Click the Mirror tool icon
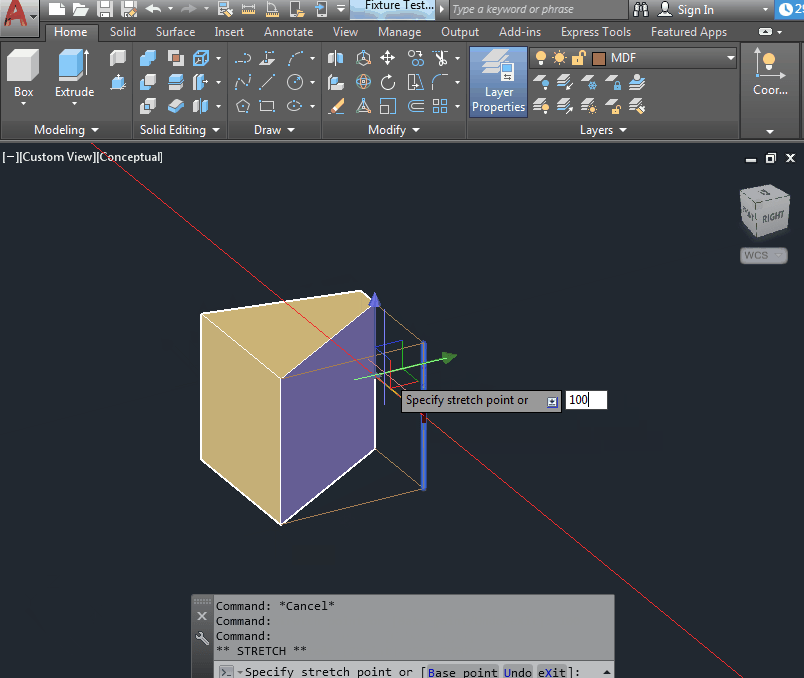The height and width of the screenshot is (678, 804). point(336,58)
